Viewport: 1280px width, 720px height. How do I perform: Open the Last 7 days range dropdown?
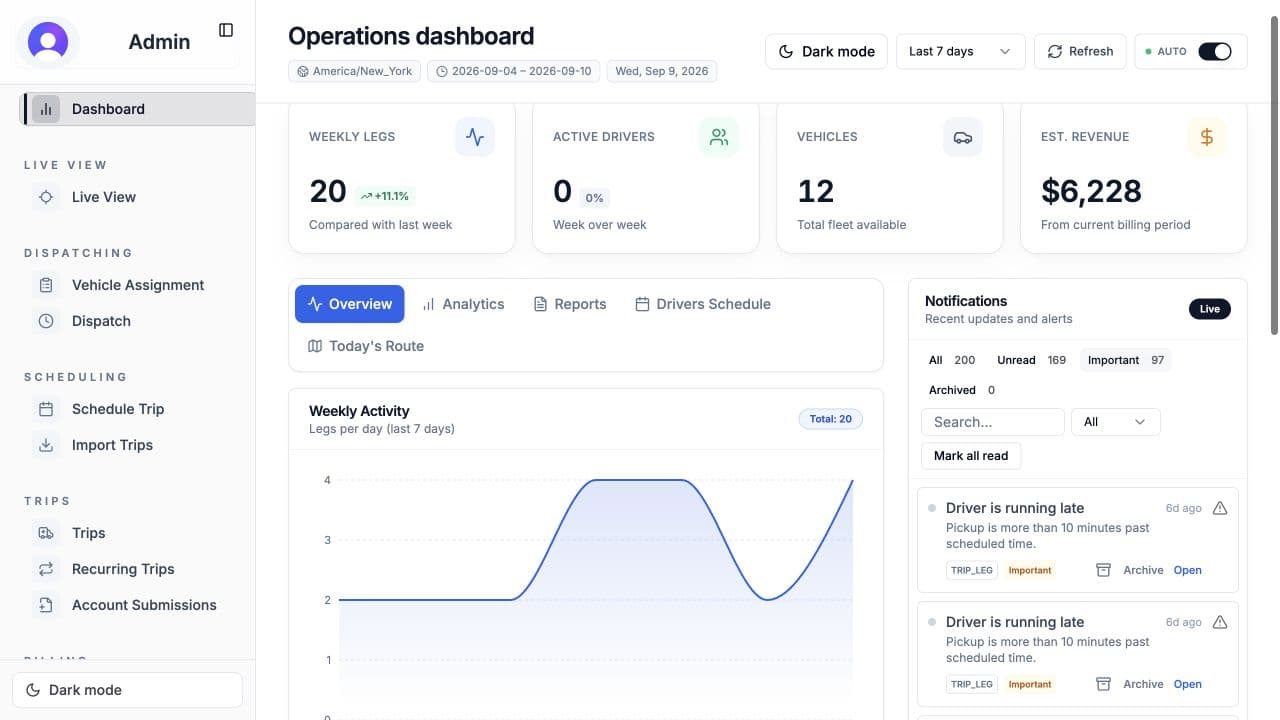[x=961, y=51]
